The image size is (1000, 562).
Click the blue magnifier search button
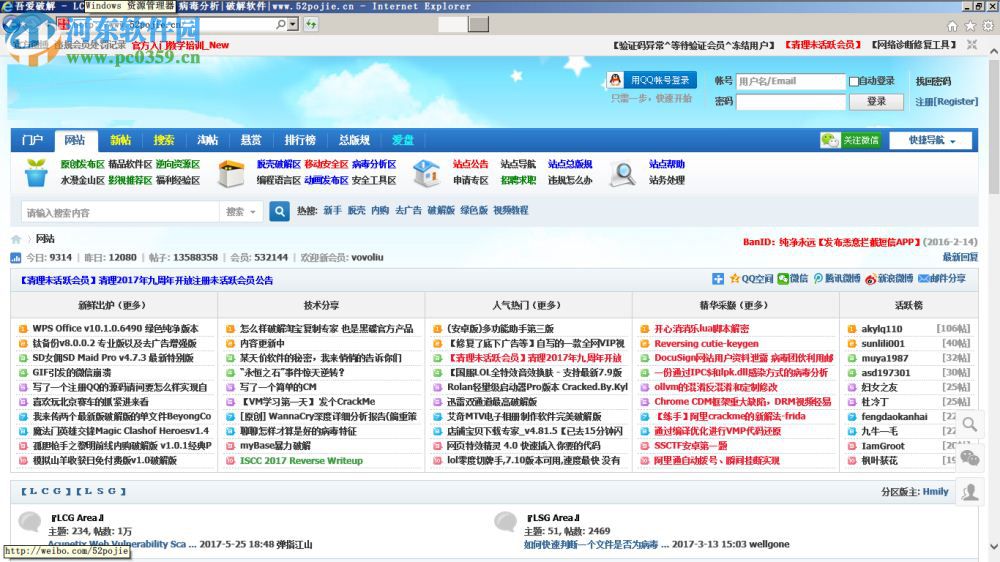(280, 212)
